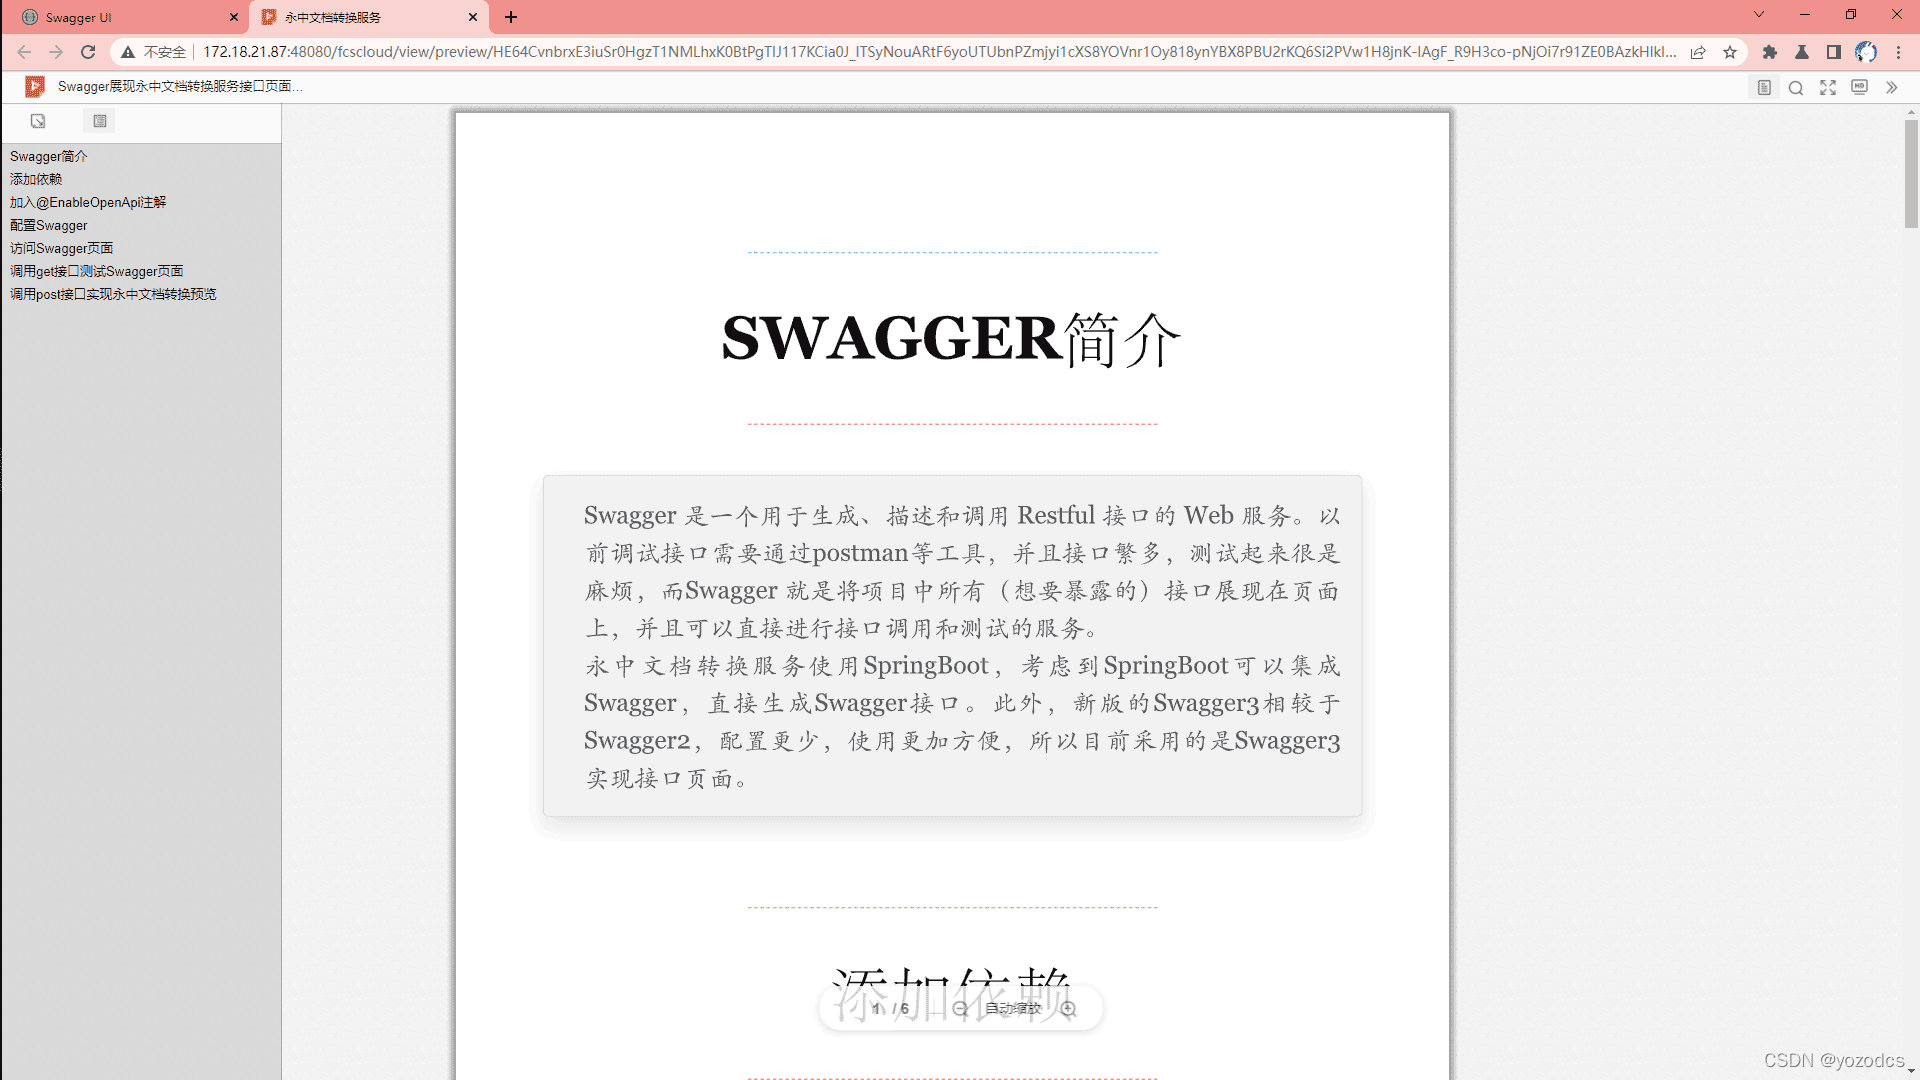Go forward in browser history
The width and height of the screenshot is (1920, 1080).
(56, 52)
